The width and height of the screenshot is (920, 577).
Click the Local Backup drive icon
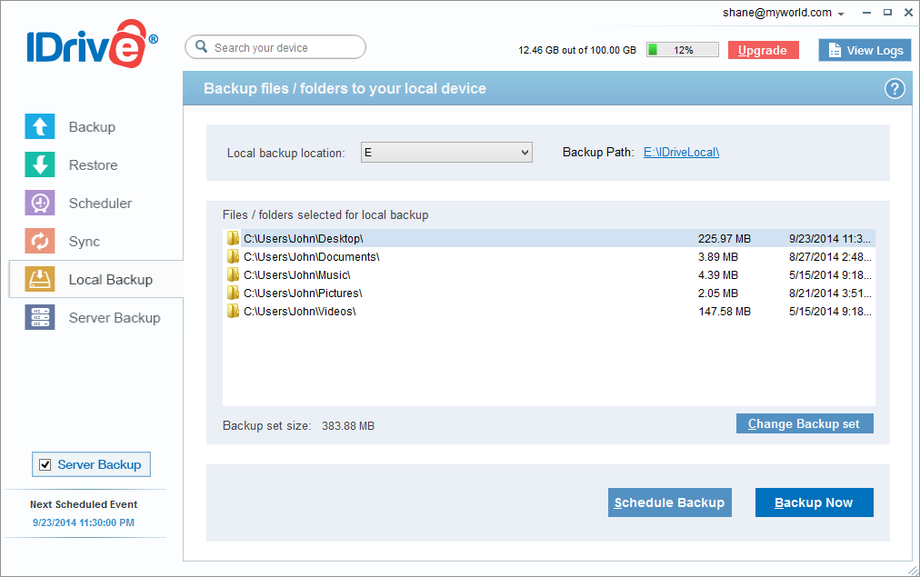[x=40, y=279]
